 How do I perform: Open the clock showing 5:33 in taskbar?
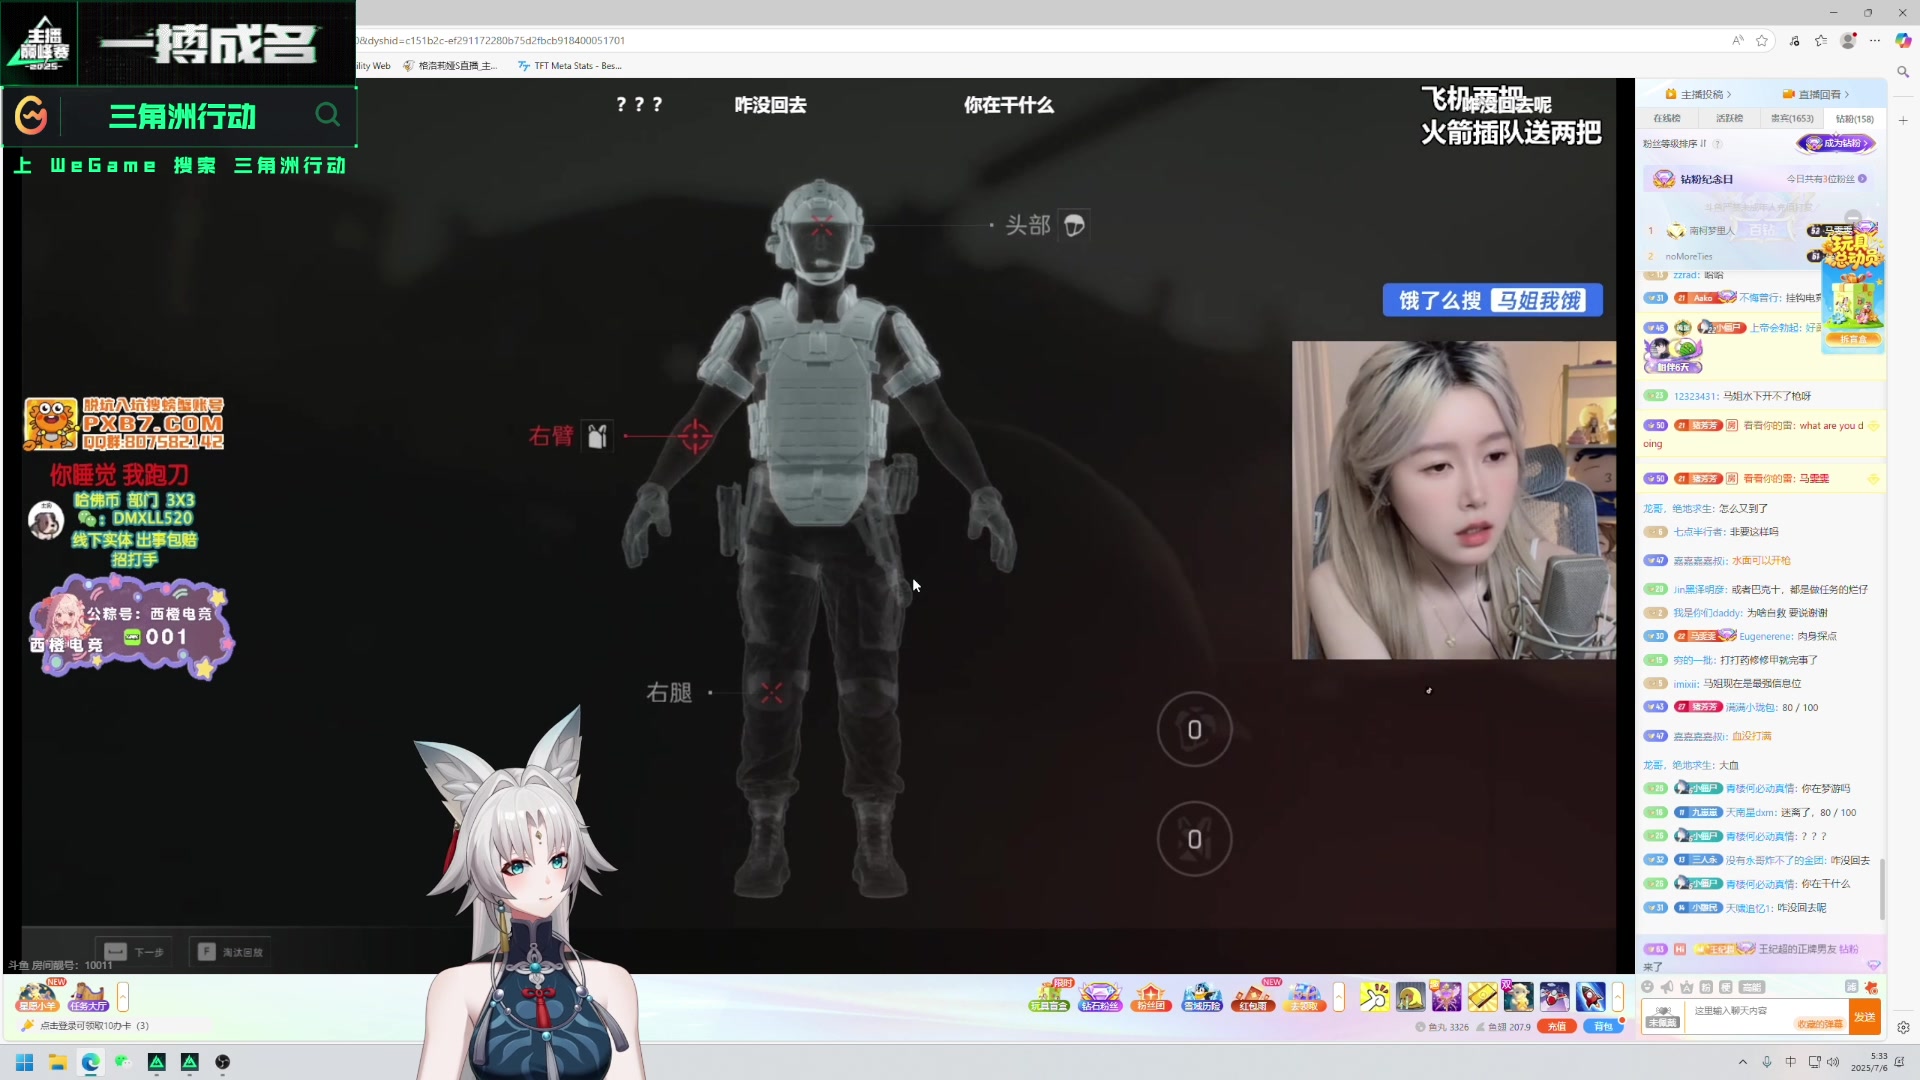click(1868, 1062)
